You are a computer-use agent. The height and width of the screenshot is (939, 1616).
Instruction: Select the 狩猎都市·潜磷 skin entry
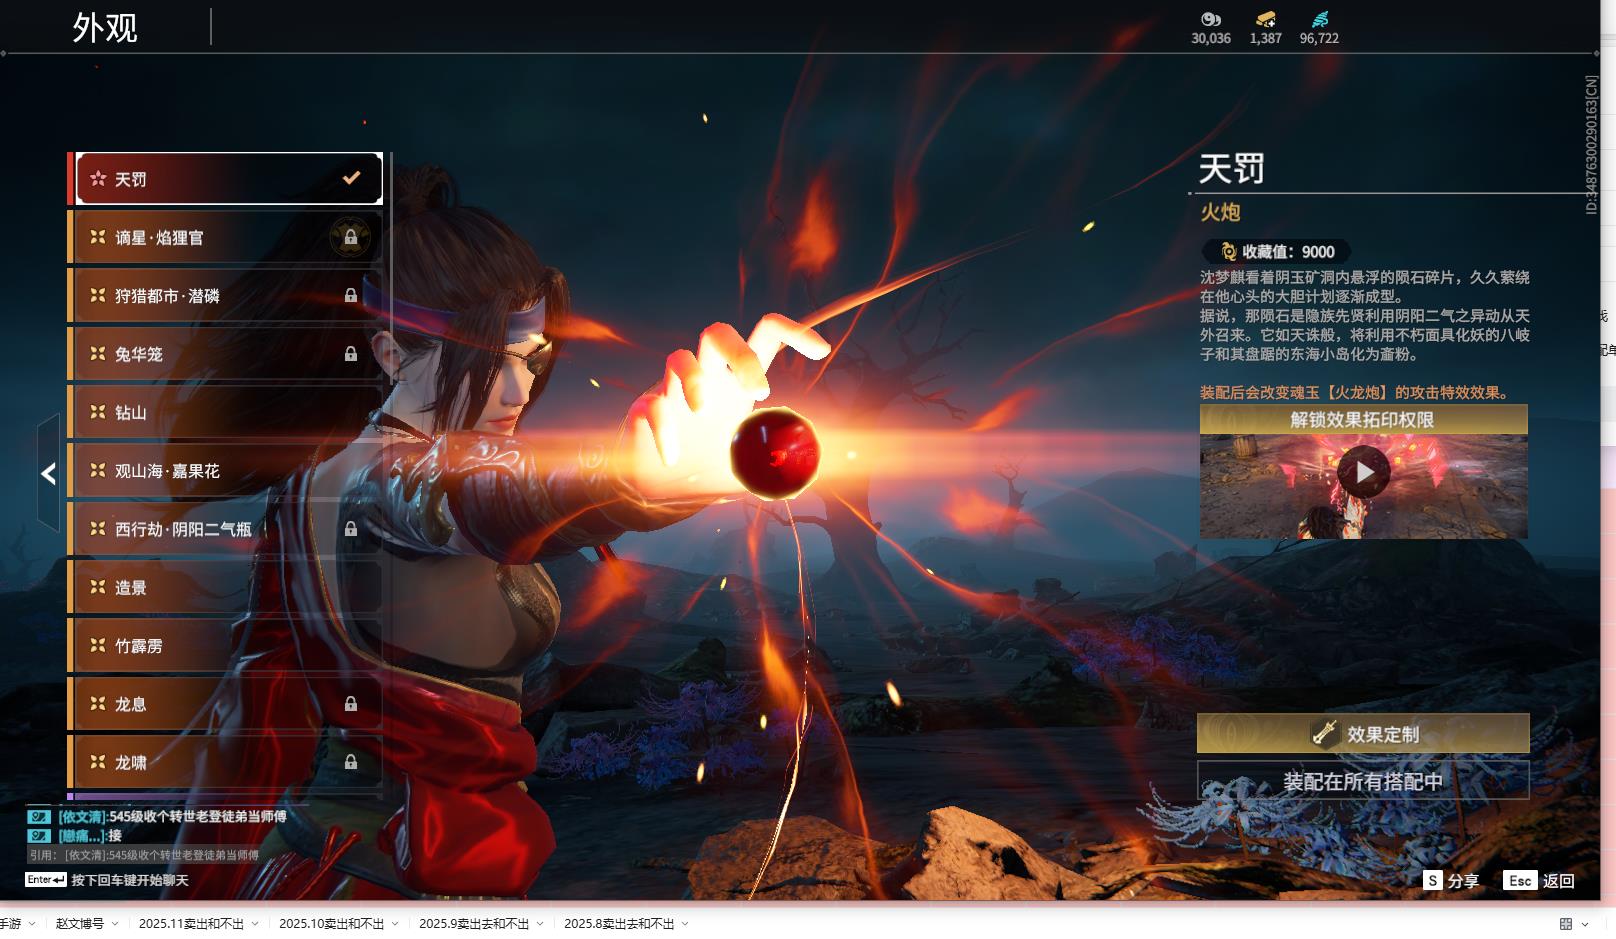point(229,295)
